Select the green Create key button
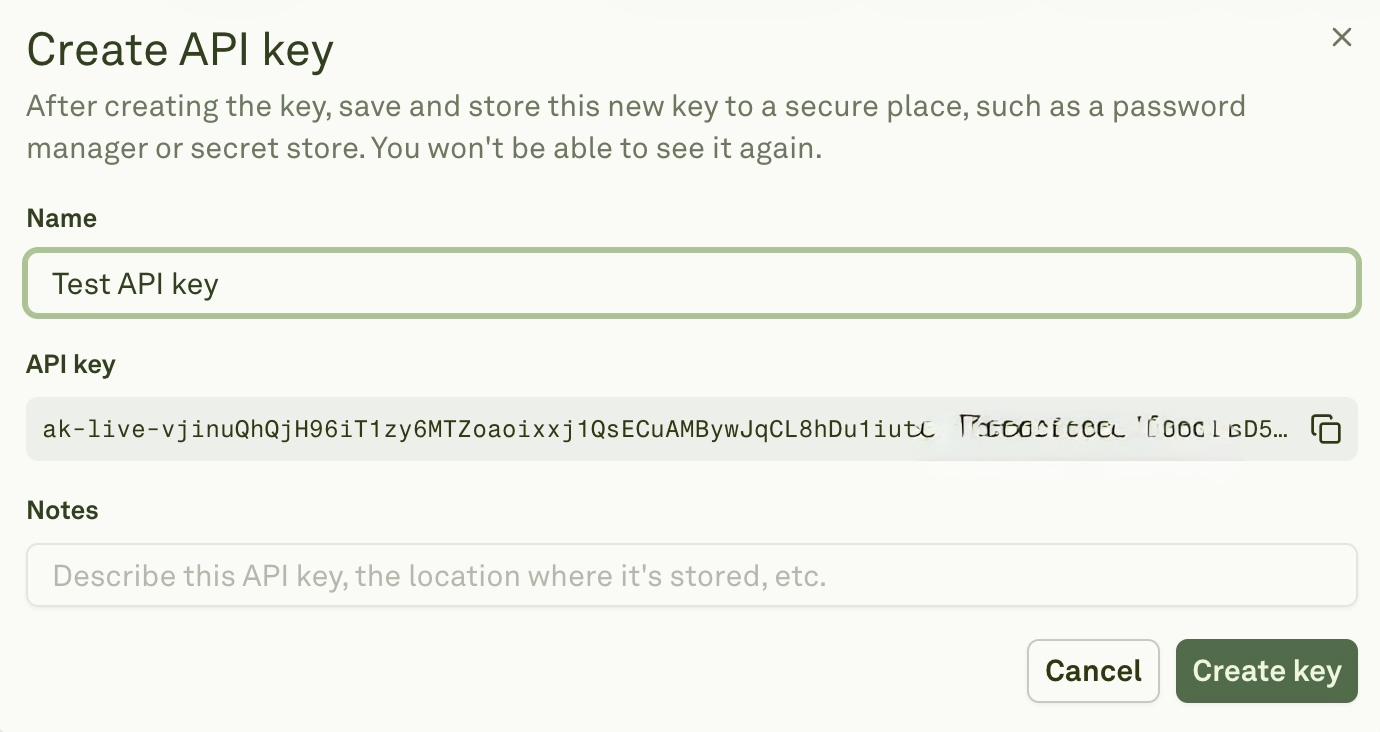1380x732 pixels. pos(1266,671)
